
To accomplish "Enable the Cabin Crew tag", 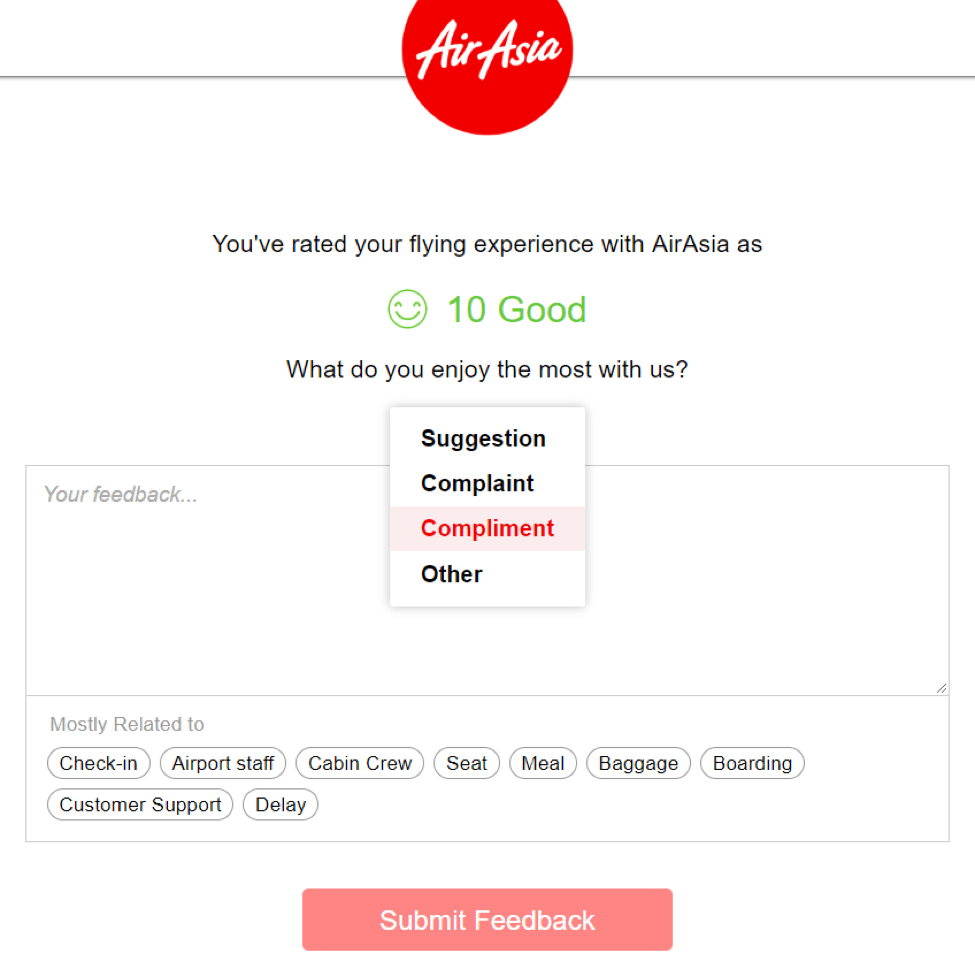I will tap(360, 763).
